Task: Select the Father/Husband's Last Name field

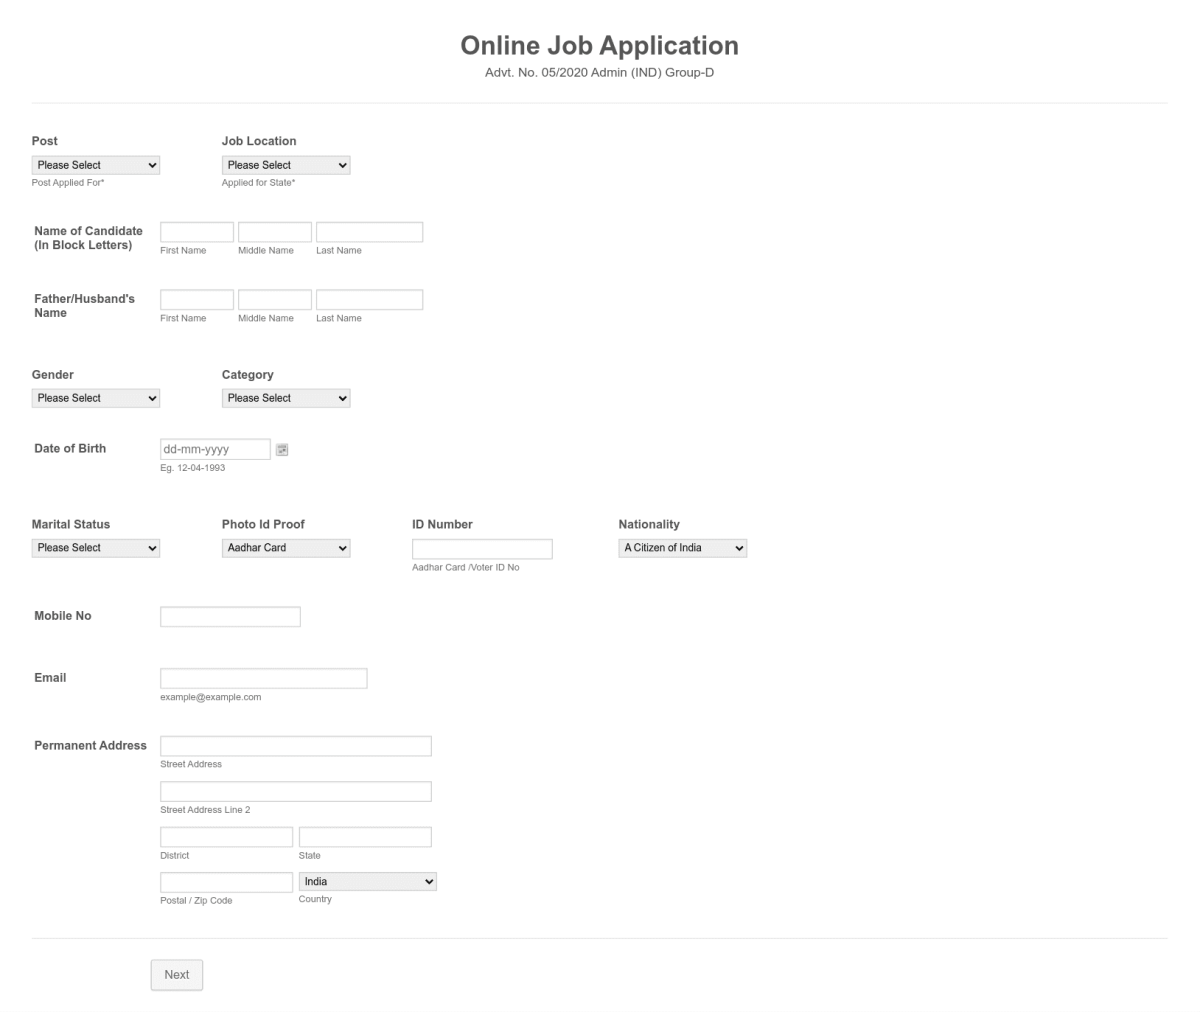Action: point(369,298)
